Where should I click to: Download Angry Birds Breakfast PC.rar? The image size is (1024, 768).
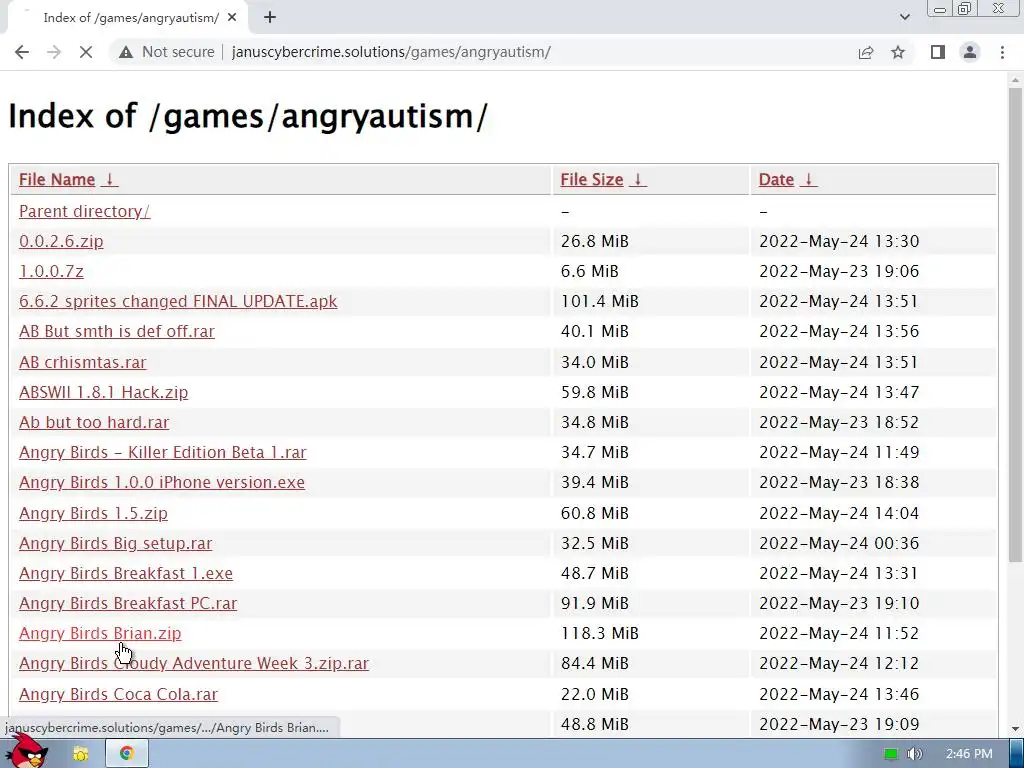127,603
